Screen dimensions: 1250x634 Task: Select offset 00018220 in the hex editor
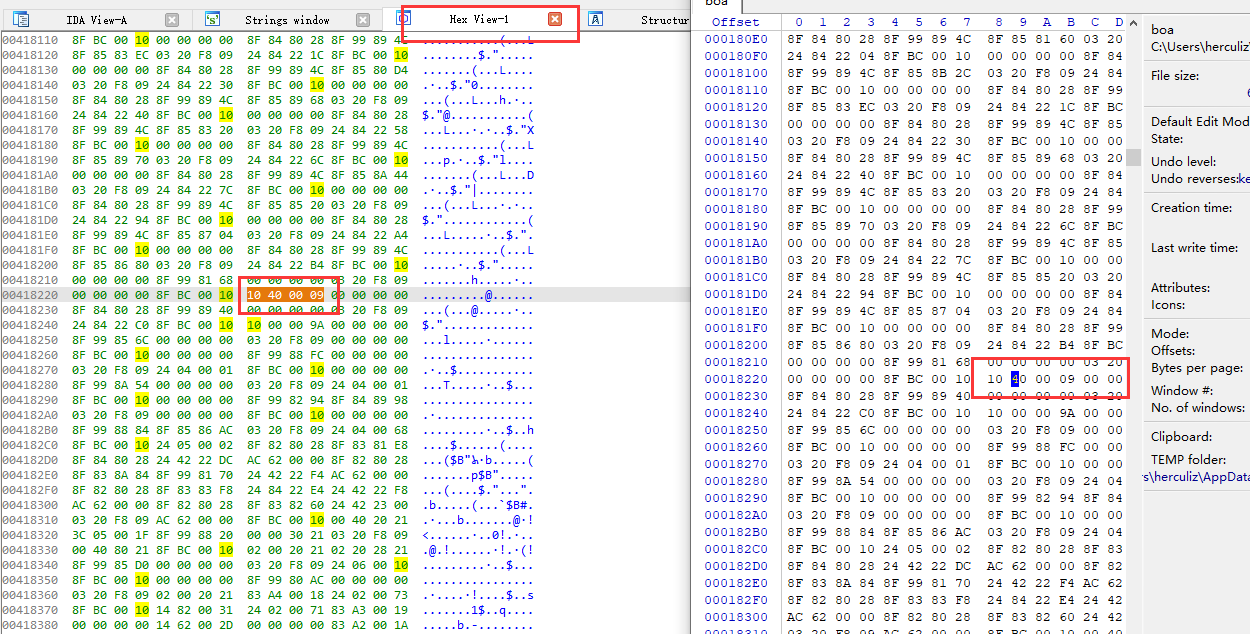(x=737, y=379)
